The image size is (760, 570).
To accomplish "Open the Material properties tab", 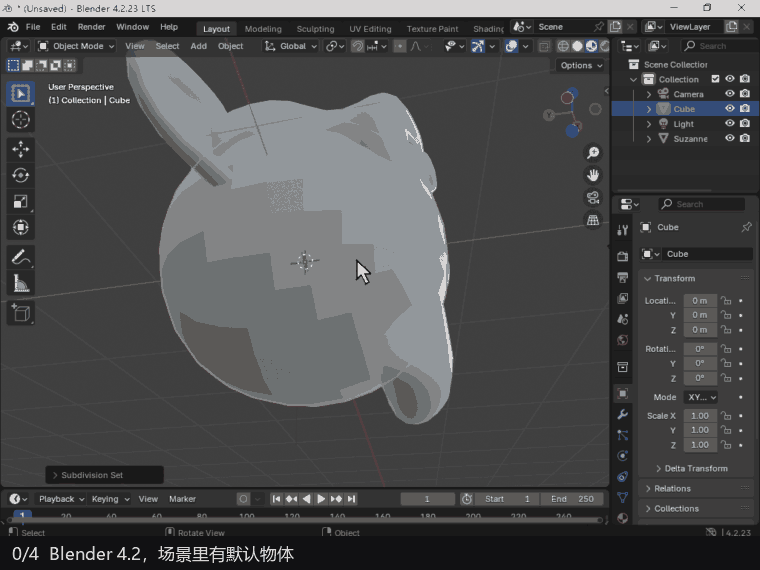I will click(623, 518).
